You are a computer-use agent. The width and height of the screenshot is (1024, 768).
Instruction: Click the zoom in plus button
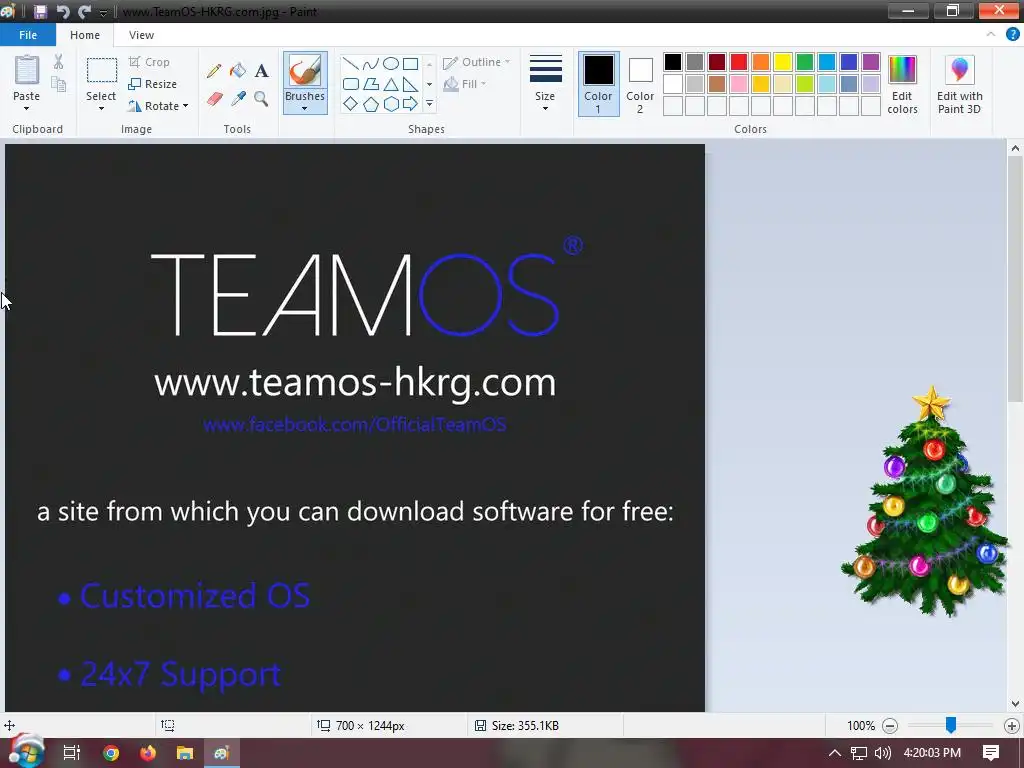1012,726
